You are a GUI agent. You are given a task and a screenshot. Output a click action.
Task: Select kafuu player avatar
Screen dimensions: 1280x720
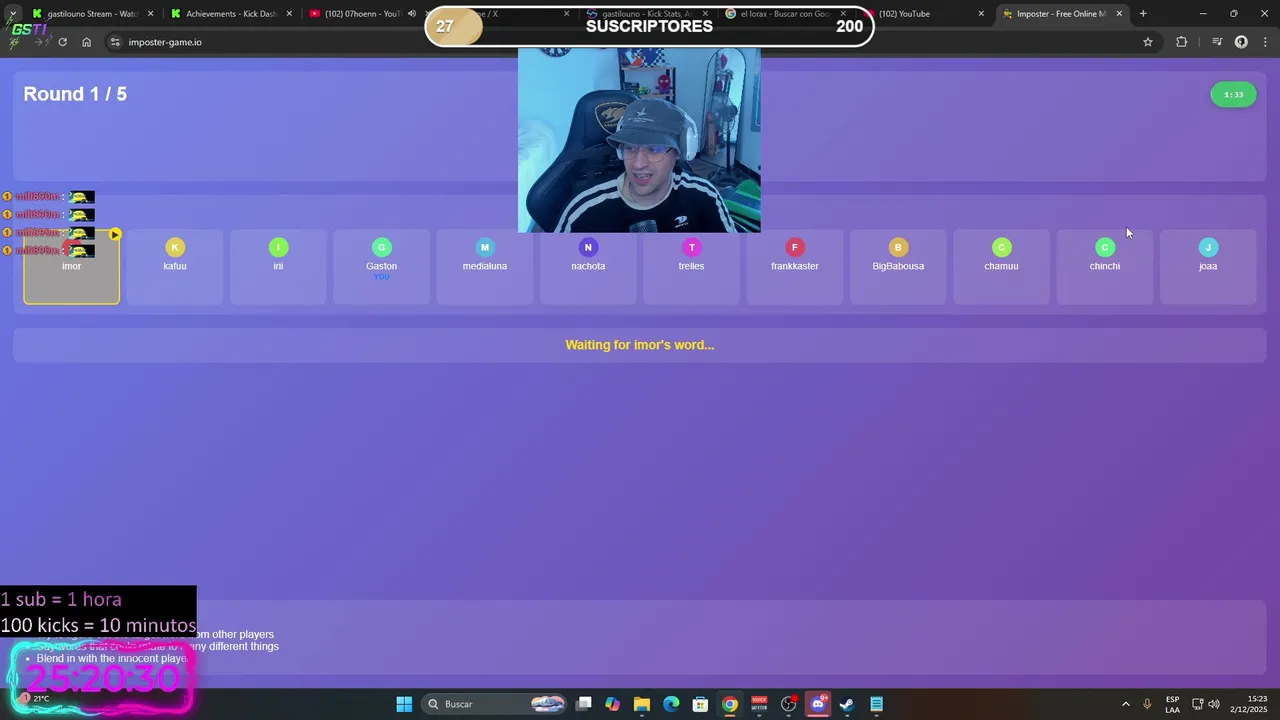[x=175, y=247]
